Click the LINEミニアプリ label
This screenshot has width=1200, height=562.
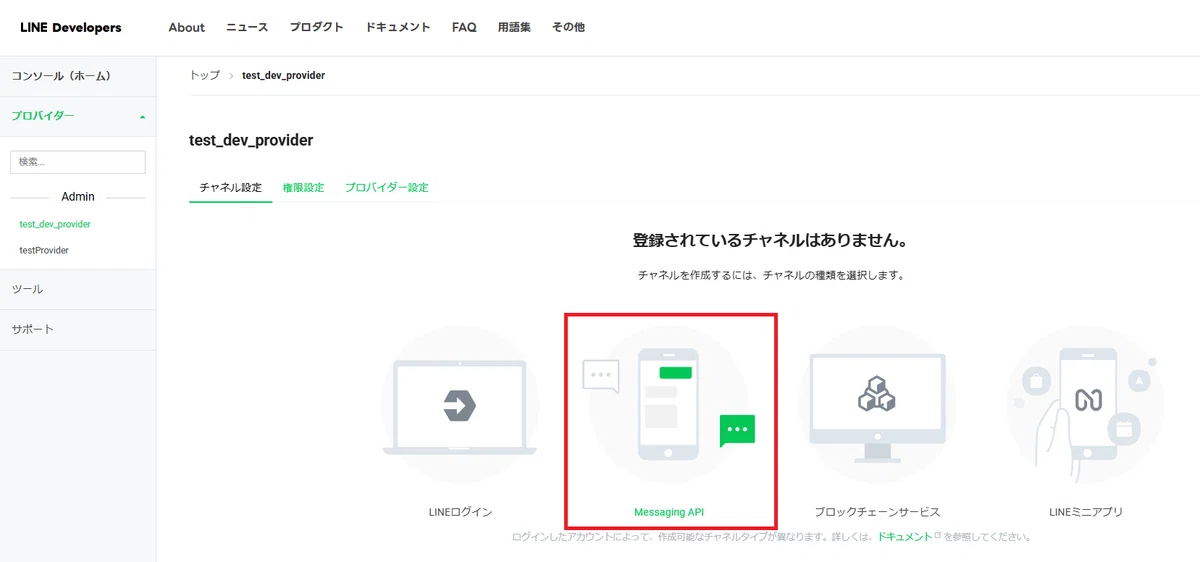pyautogui.click(x=1086, y=512)
